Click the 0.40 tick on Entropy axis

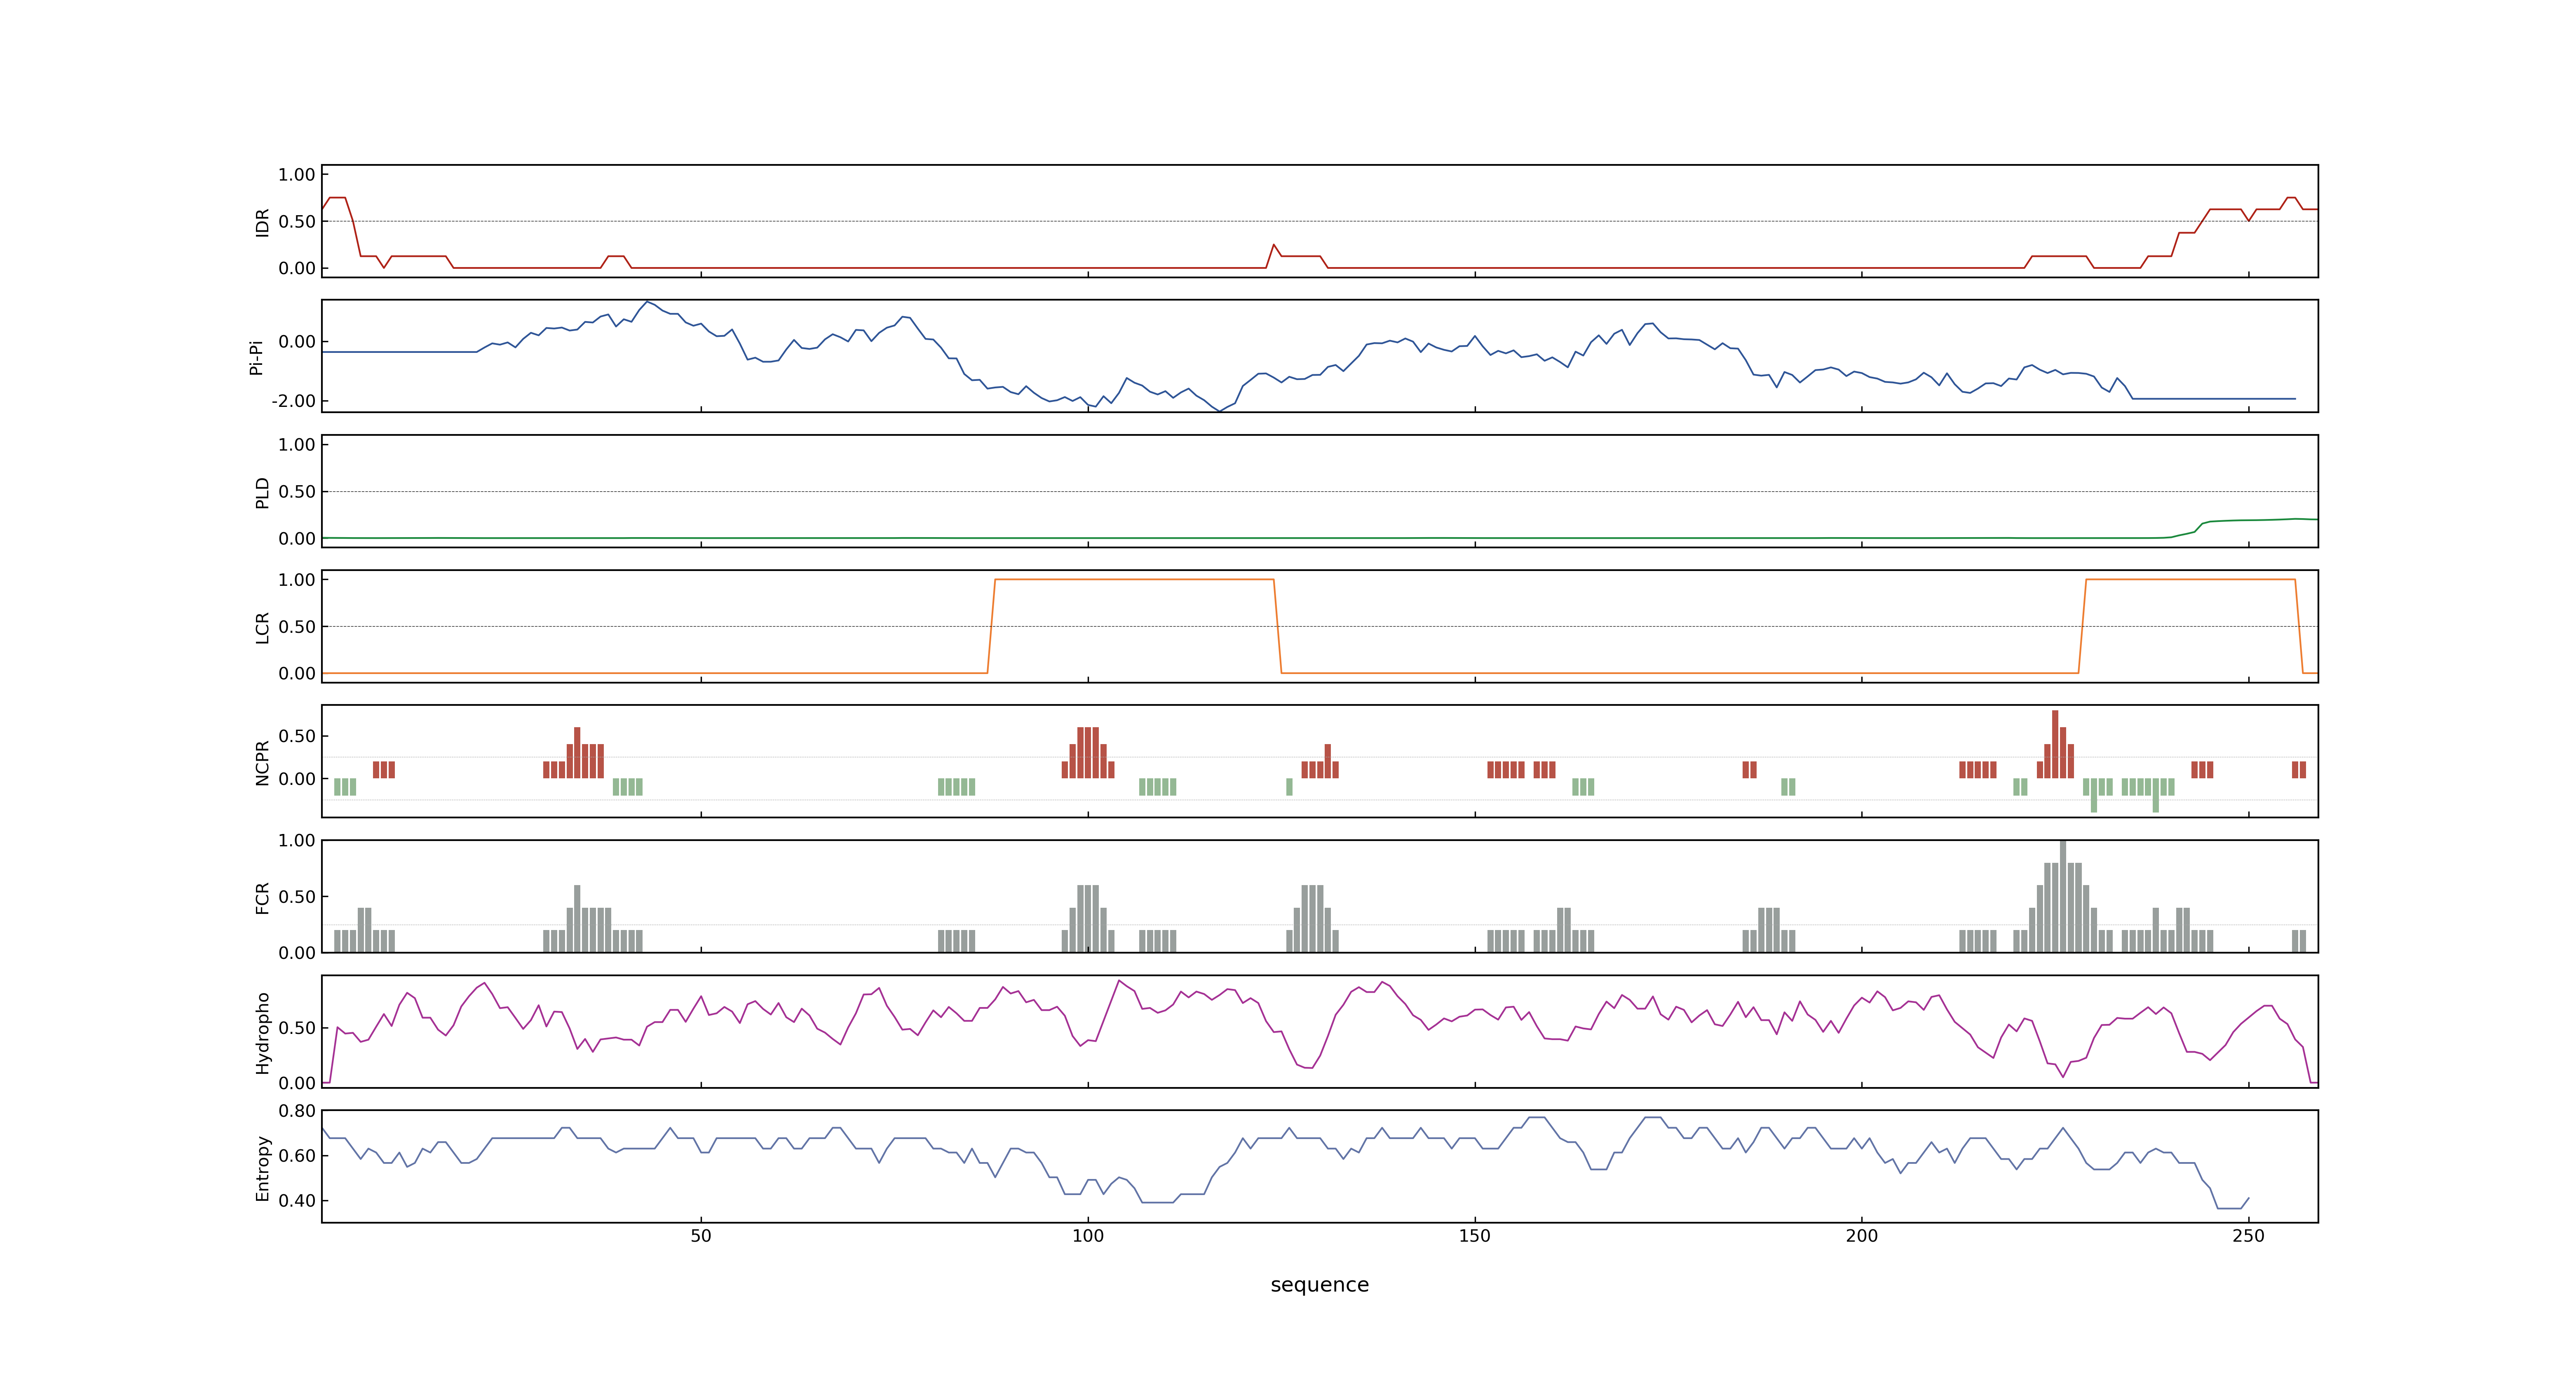[297, 1200]
